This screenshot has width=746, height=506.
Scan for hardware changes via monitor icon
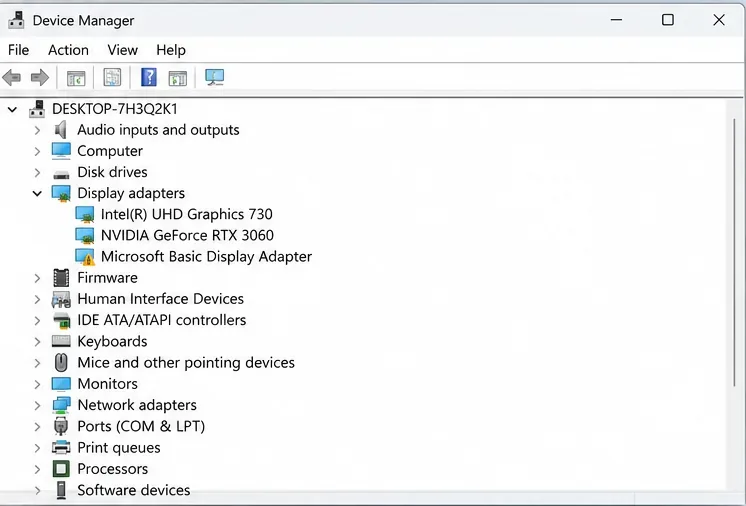215,77
